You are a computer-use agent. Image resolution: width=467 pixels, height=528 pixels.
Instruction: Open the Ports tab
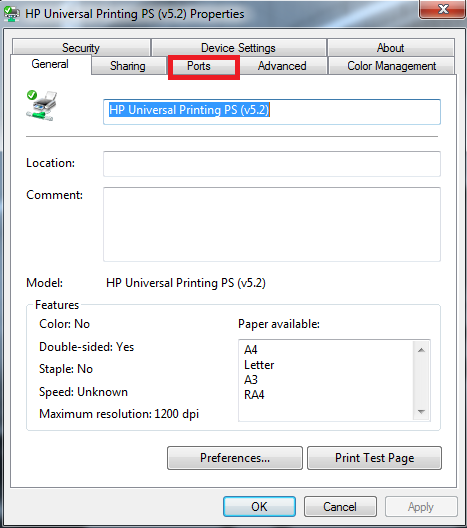tap(204, 66)
